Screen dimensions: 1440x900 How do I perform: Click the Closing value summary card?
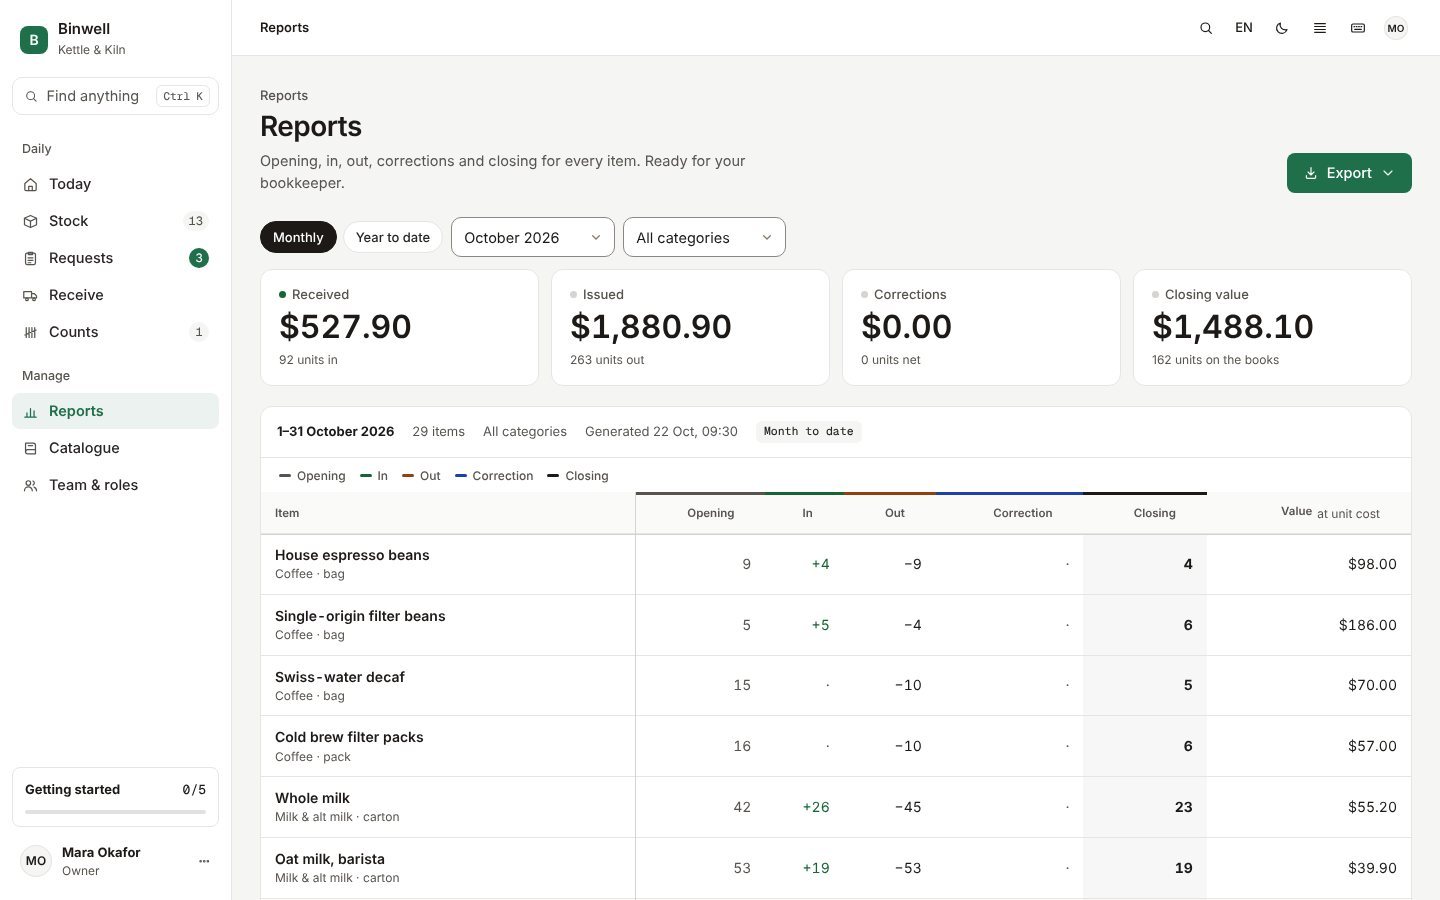pos(1272,327)
